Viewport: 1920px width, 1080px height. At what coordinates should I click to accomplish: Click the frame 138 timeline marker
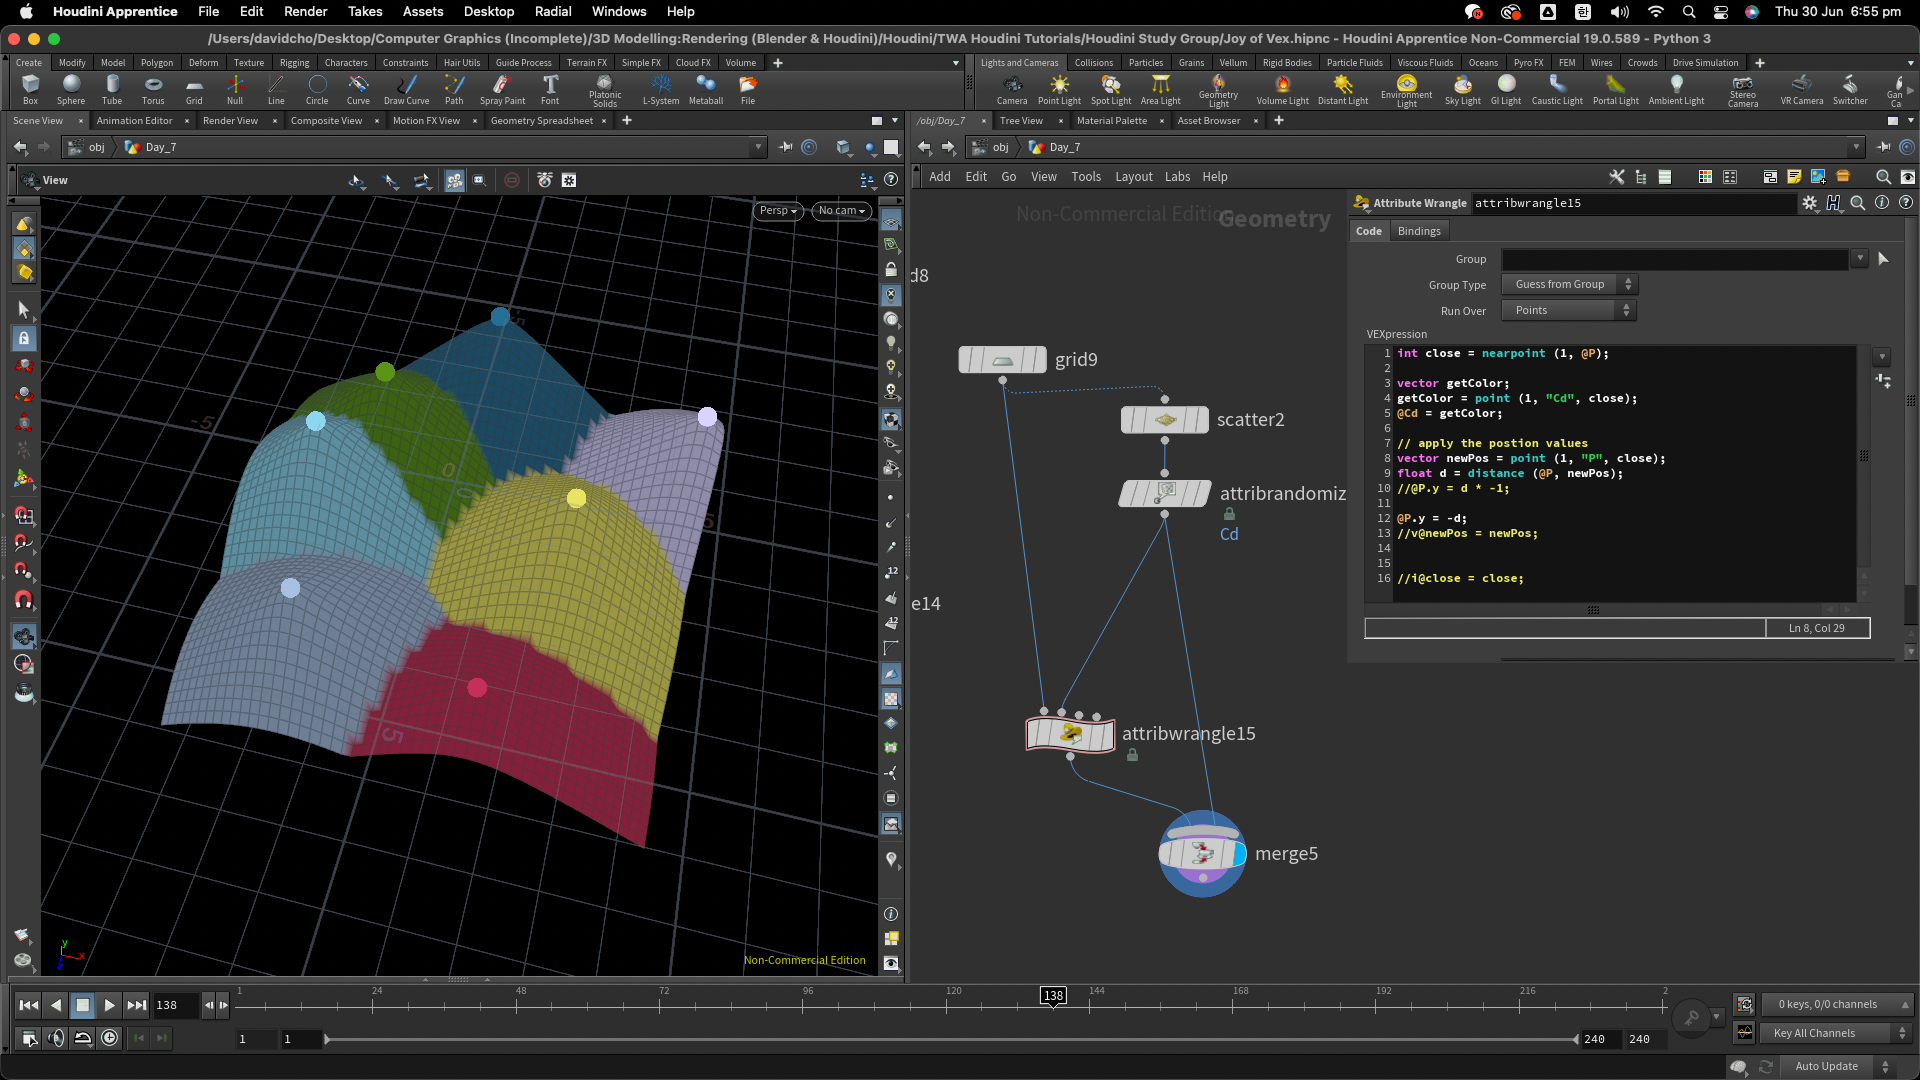pos(1053,995)
